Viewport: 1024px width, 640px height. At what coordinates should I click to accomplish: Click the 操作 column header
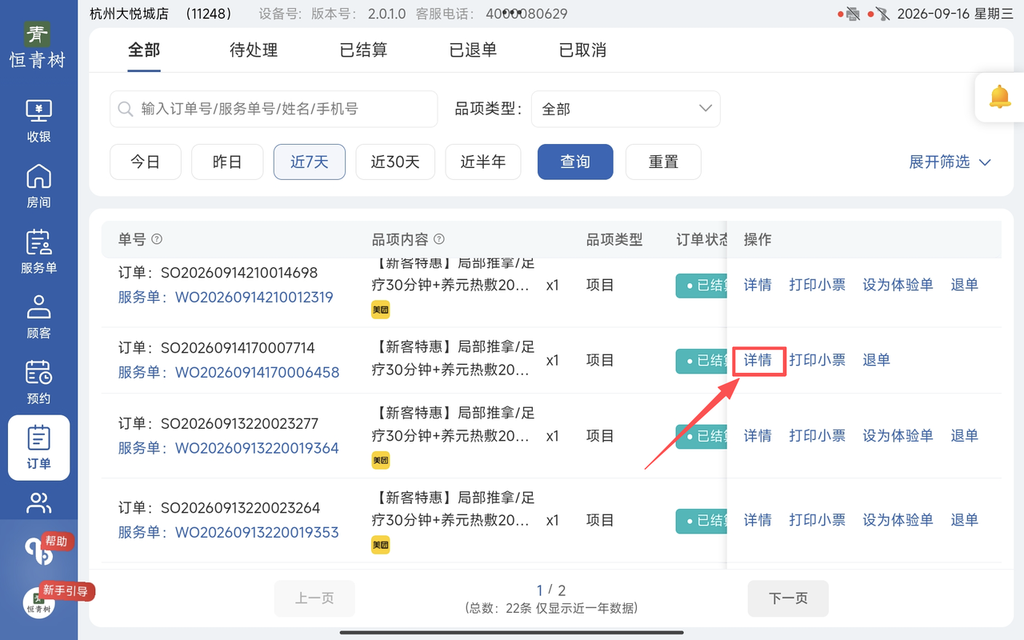click(x=758, y=240)
